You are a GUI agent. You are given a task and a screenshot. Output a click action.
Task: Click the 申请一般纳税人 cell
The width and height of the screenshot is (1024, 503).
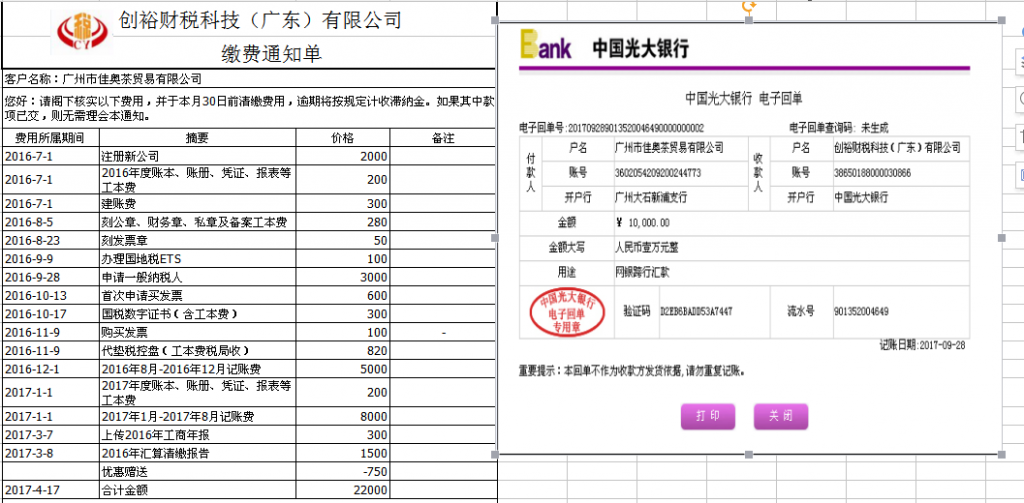(x=198, y=277)
